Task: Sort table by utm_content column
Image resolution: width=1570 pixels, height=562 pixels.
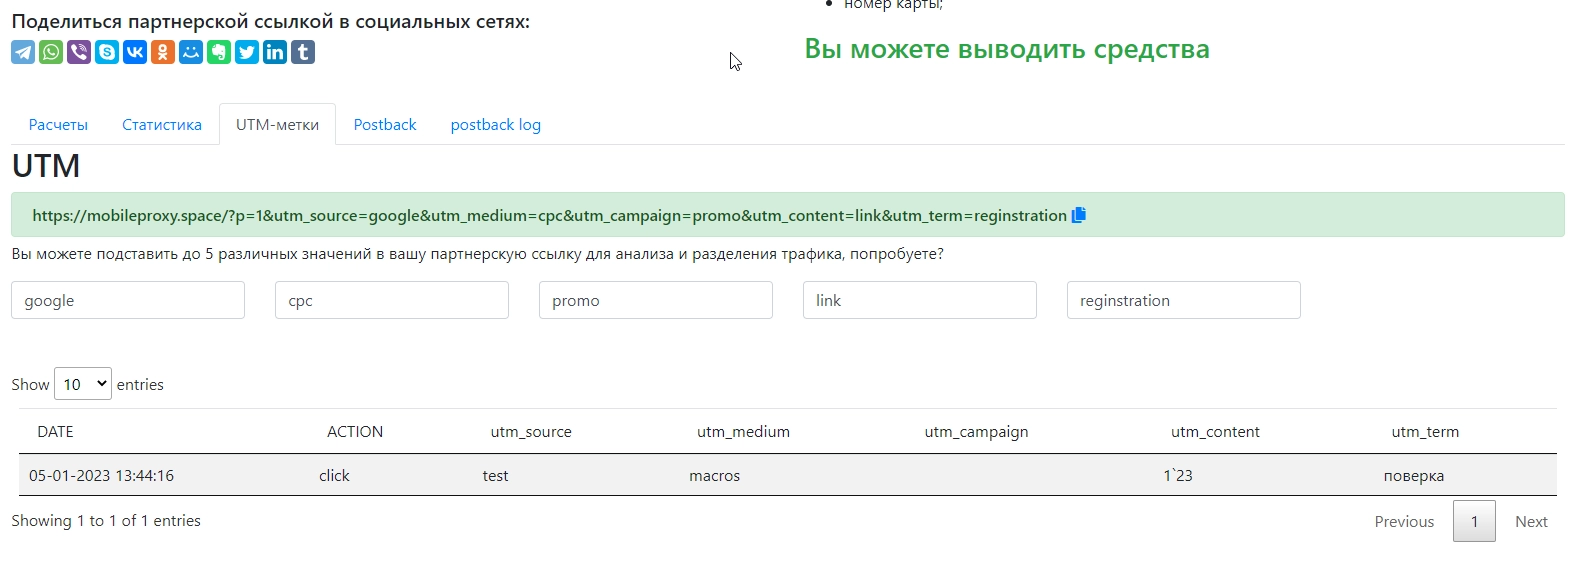Action: pos(1215,432)
